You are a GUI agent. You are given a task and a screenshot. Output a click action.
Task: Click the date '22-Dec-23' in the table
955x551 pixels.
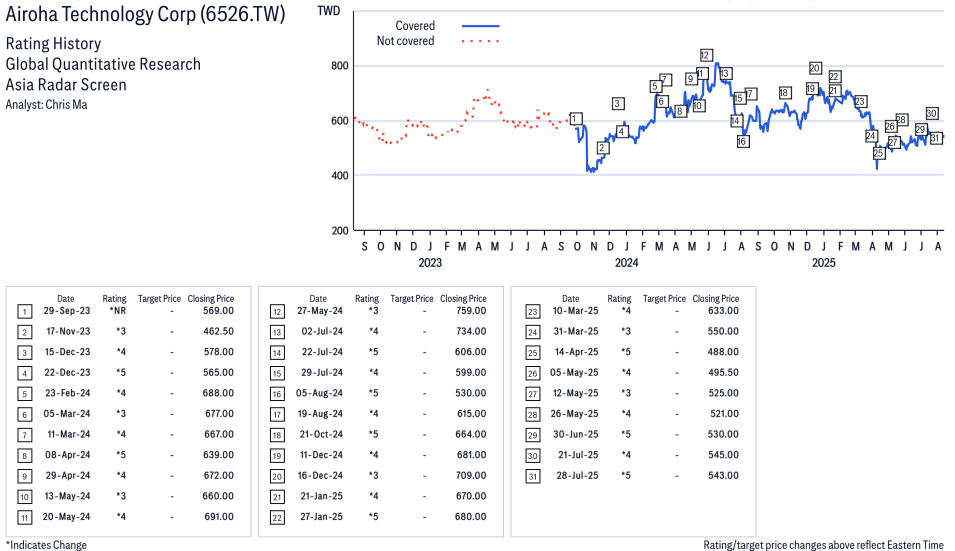click(x=67, y=373)
